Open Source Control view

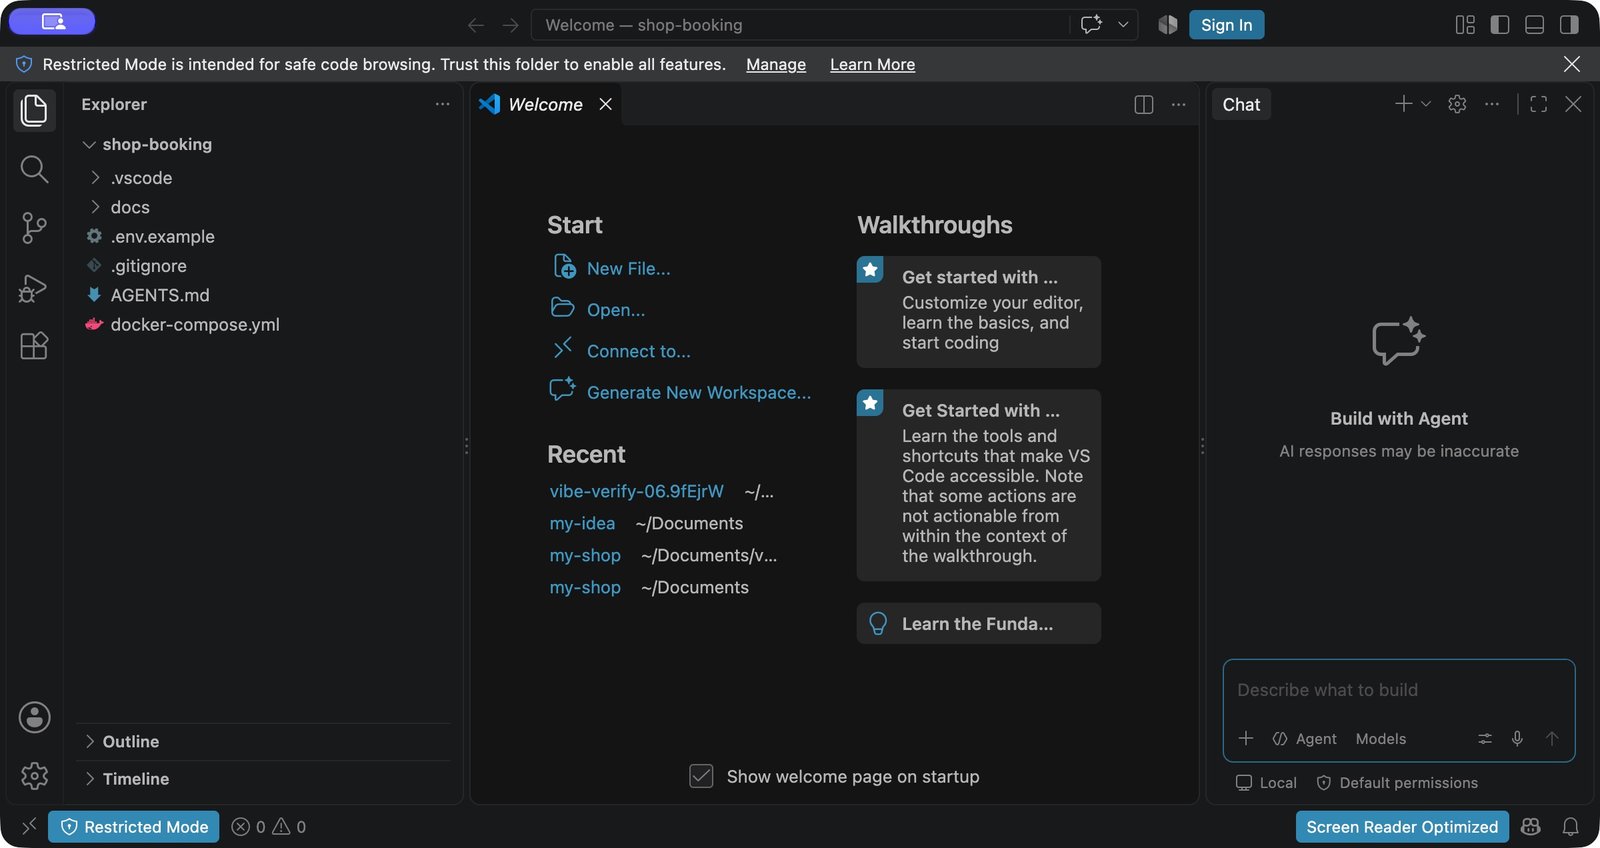click(34, 228)
